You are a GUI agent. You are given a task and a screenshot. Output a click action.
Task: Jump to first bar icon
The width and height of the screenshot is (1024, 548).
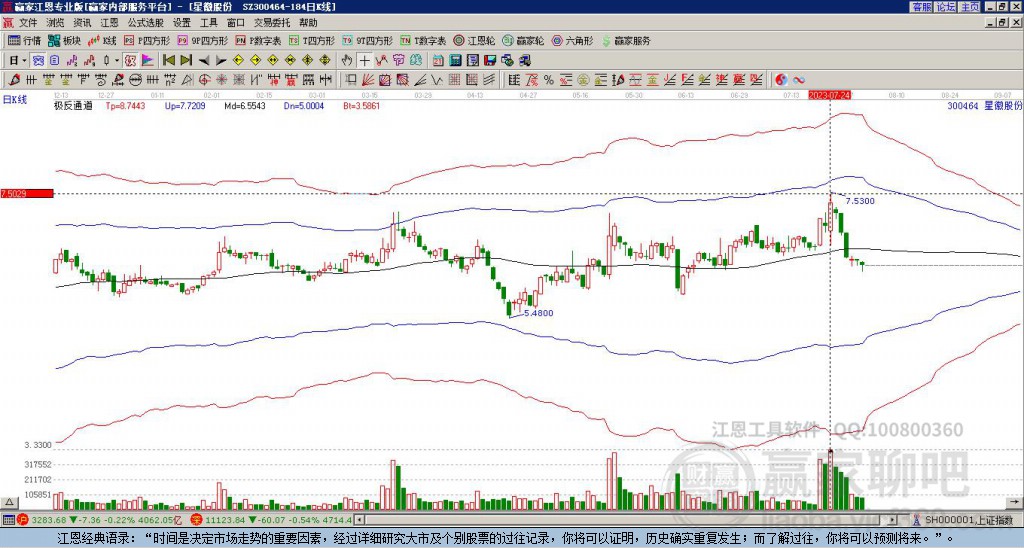[168, 61]
